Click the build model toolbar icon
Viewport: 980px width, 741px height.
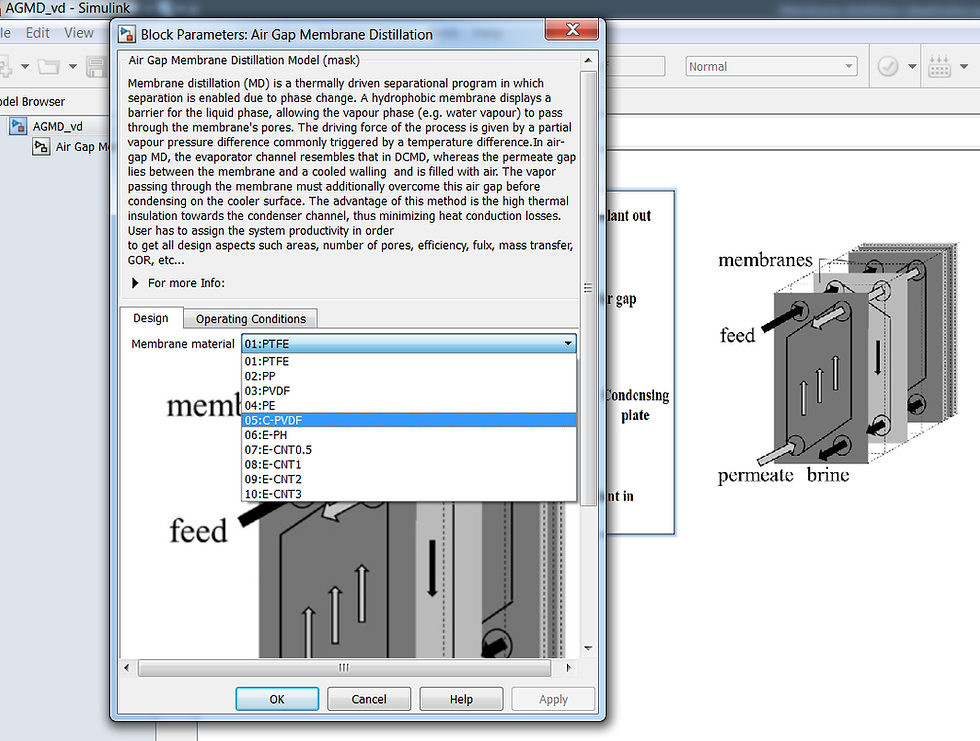pos(939,66)
